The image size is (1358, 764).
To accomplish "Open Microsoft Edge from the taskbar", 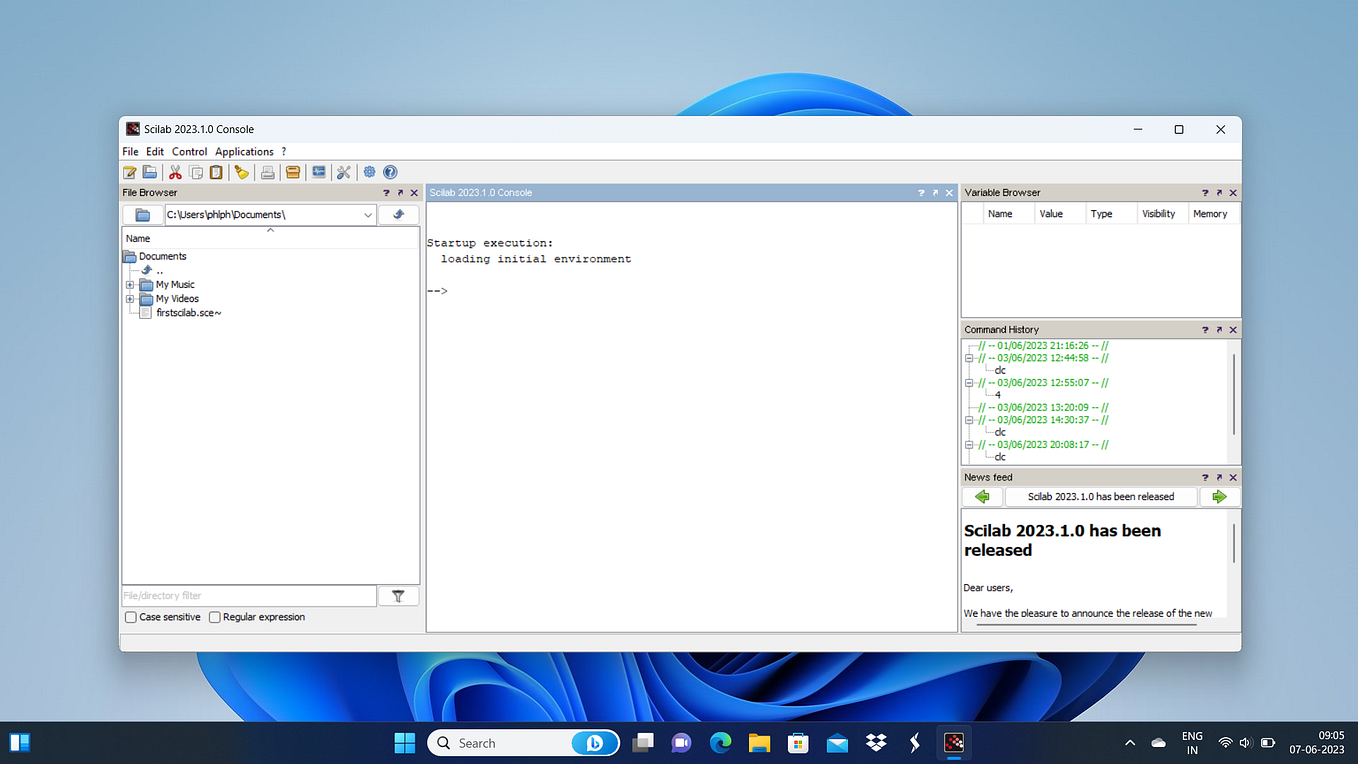I will 720,743.
